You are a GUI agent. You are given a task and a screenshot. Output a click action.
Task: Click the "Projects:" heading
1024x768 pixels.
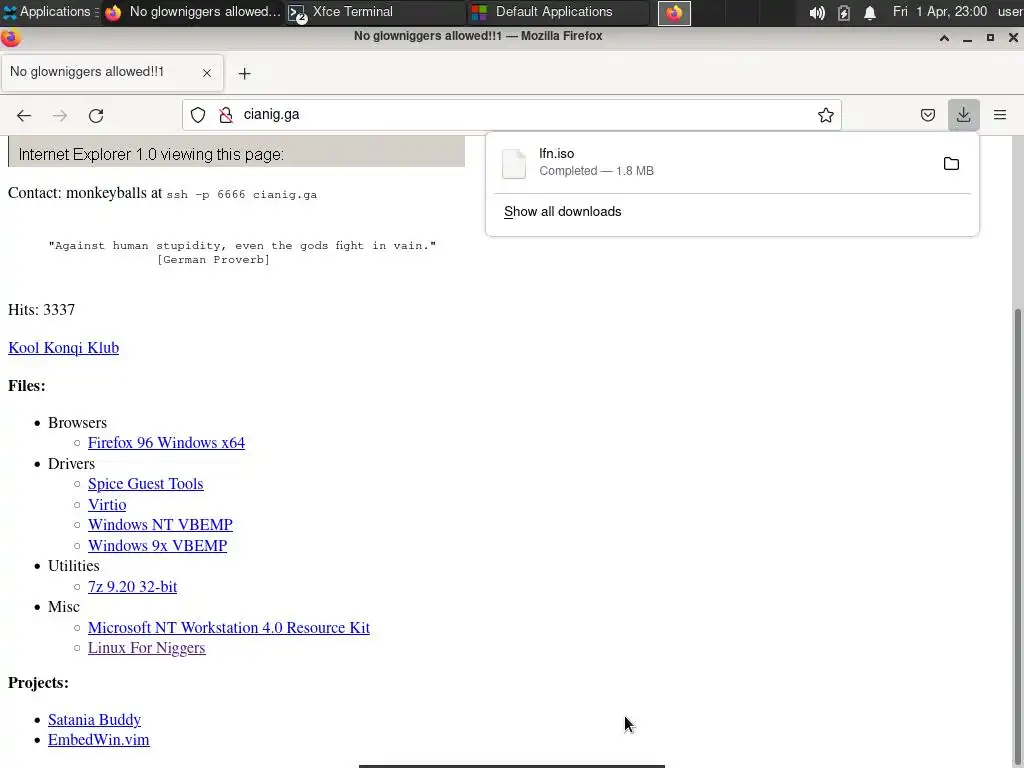coord(38,683)
